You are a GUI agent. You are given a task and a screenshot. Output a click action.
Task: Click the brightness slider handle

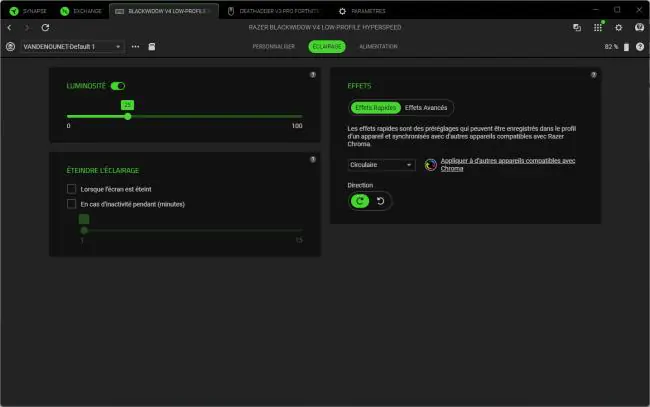coord(128,116)
